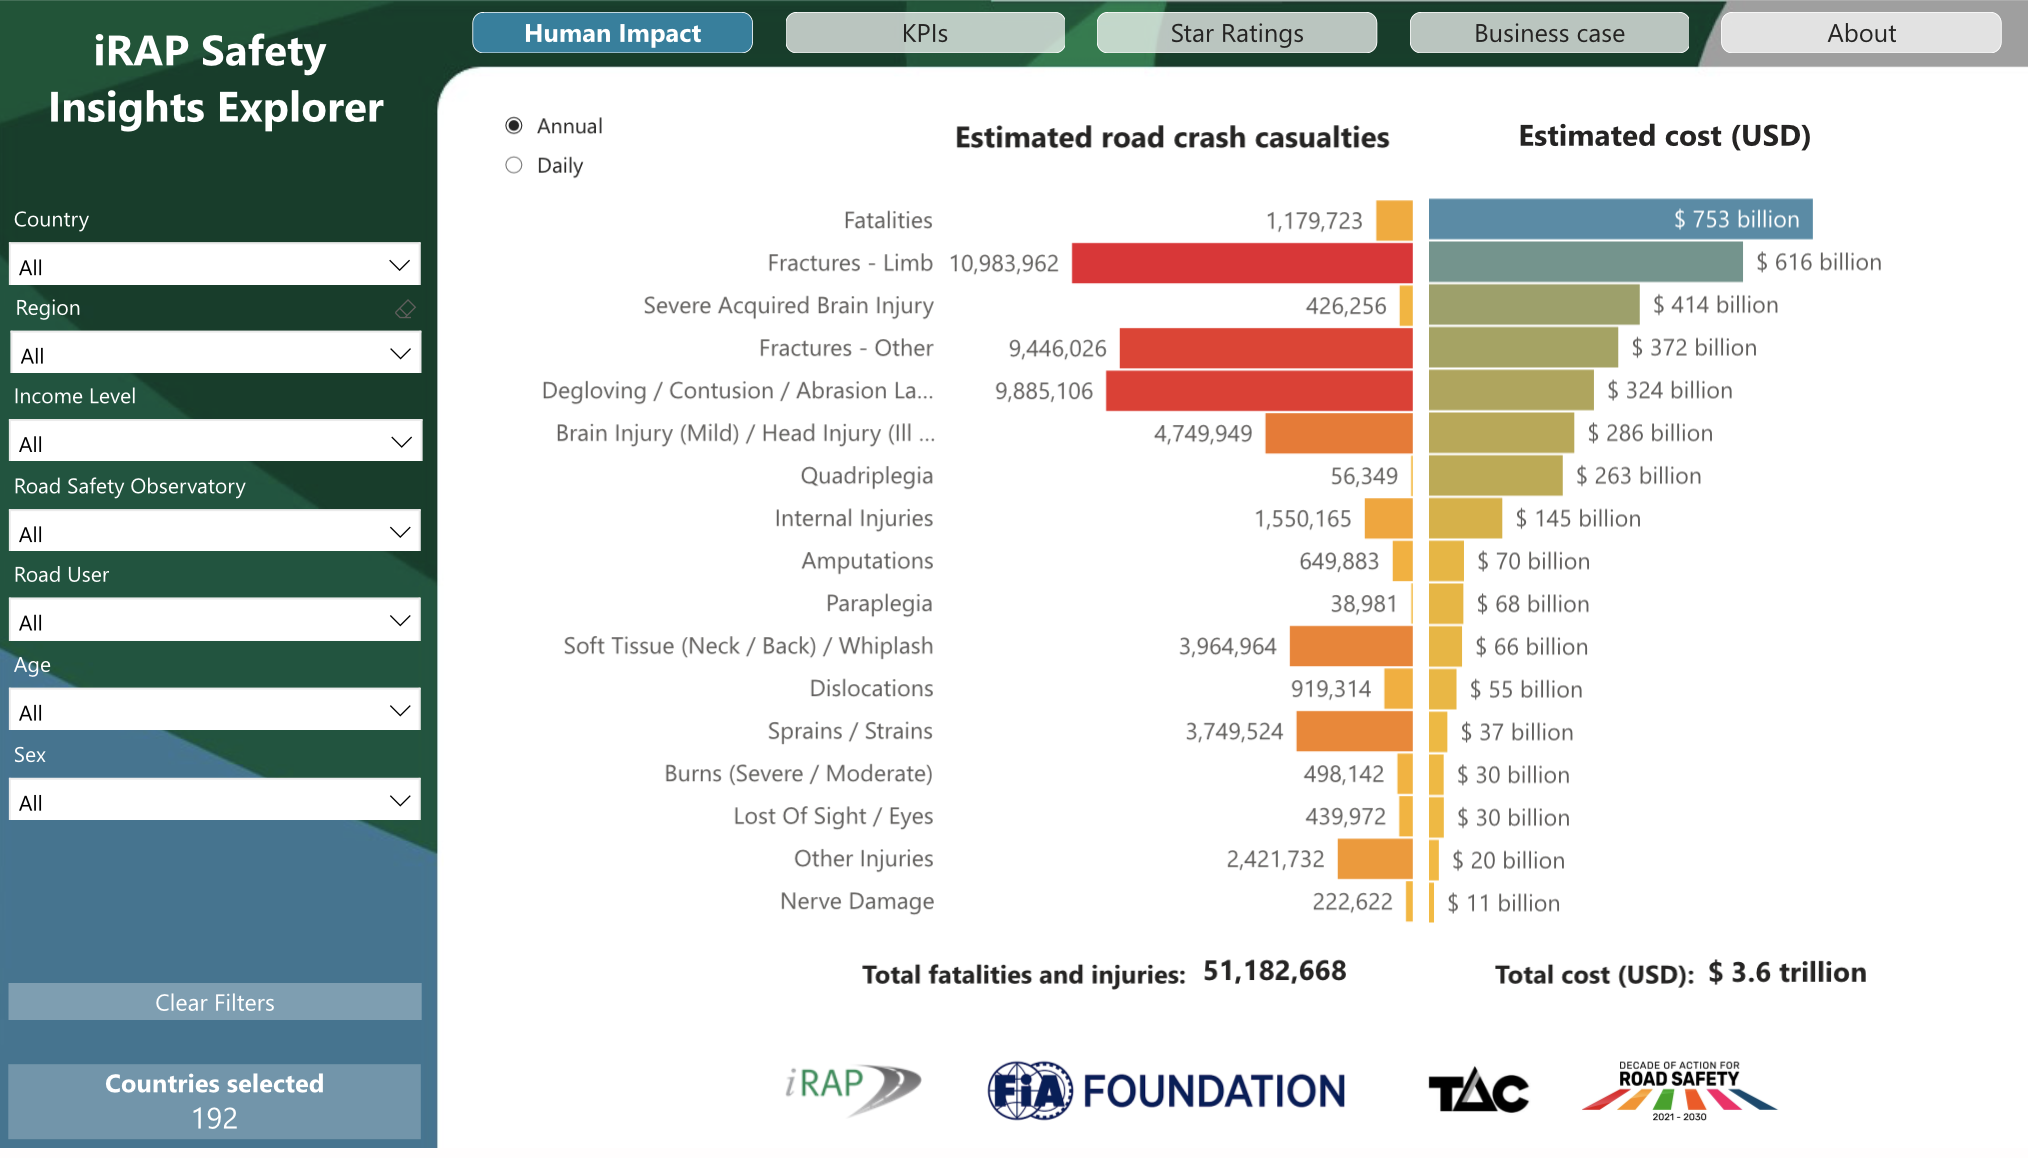Click the FIA Foundation logo
The image size is (2028, 1158).
(x=1166, y=1090)
